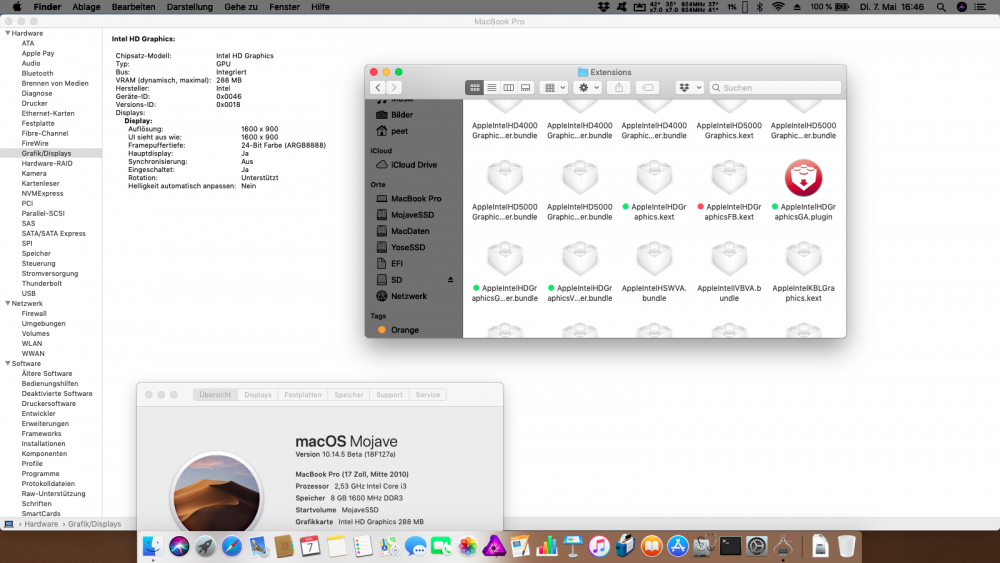Open iCloud Drive in Finder sidebar
1000x563 pixels.
point(414,165)
